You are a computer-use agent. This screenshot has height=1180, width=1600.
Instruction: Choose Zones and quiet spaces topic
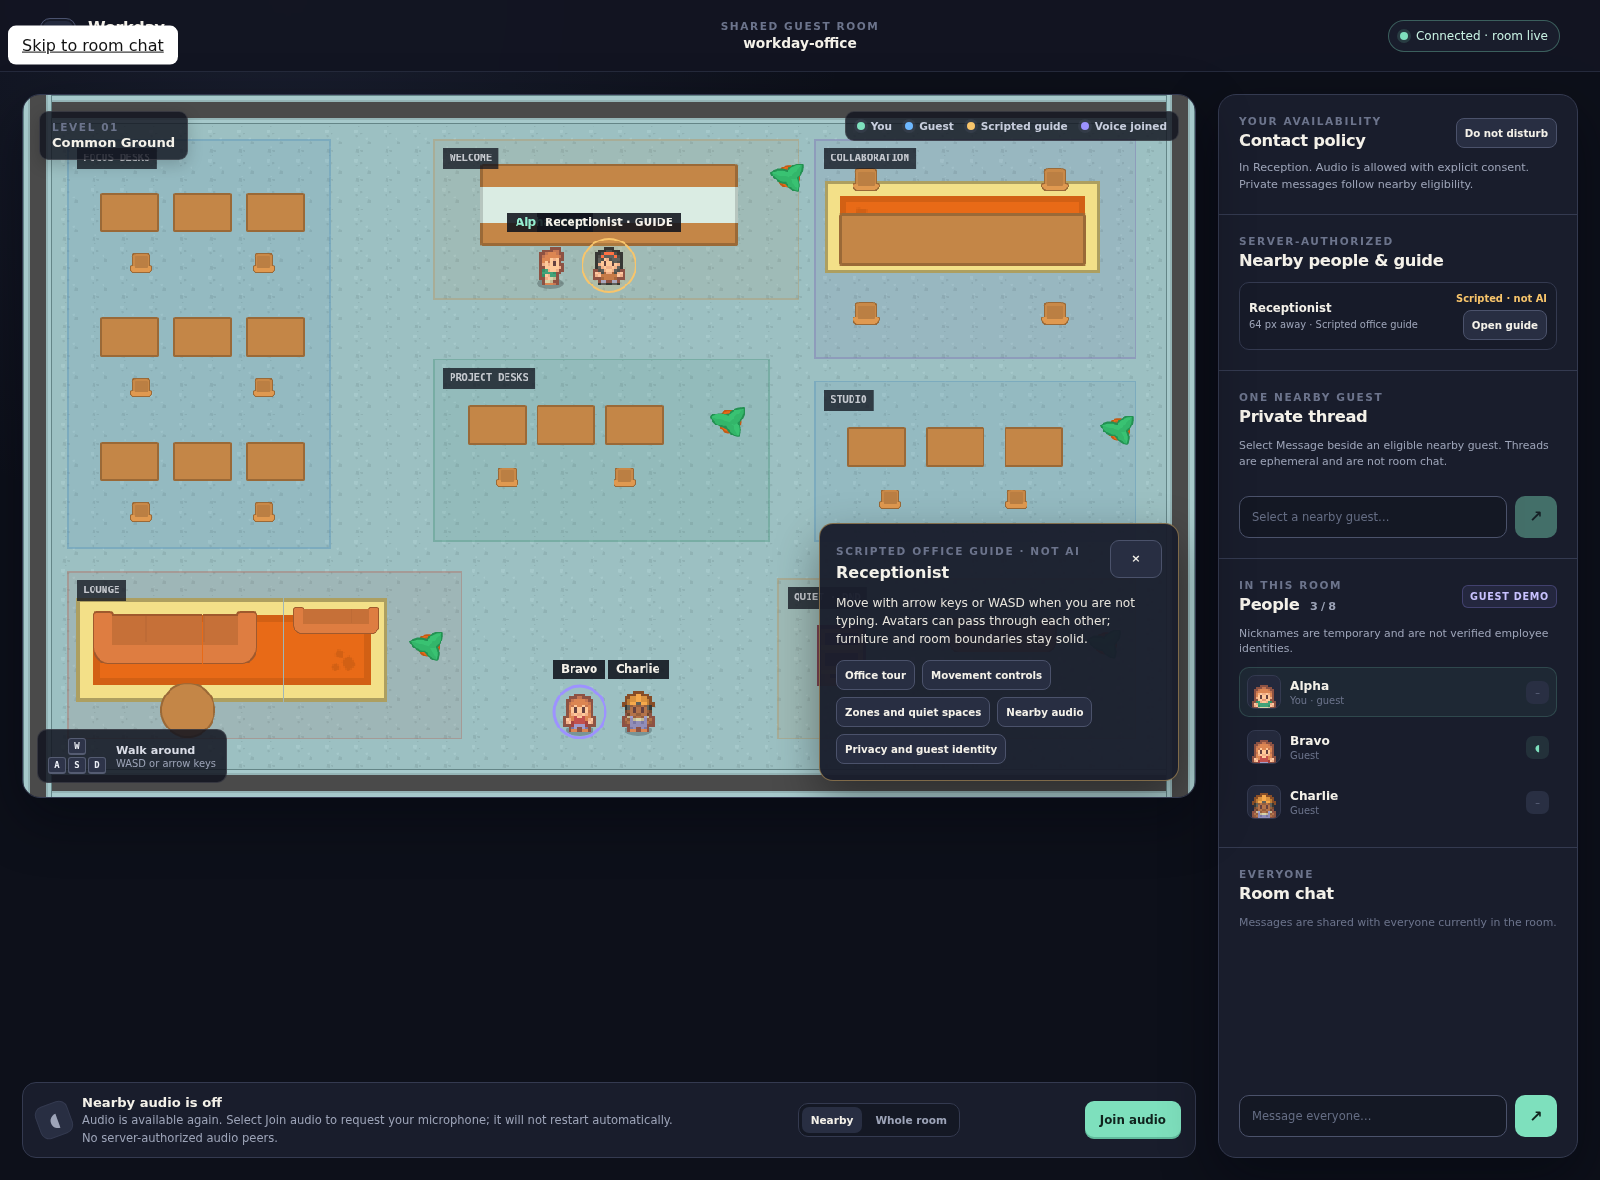click(x=913, y=712)
